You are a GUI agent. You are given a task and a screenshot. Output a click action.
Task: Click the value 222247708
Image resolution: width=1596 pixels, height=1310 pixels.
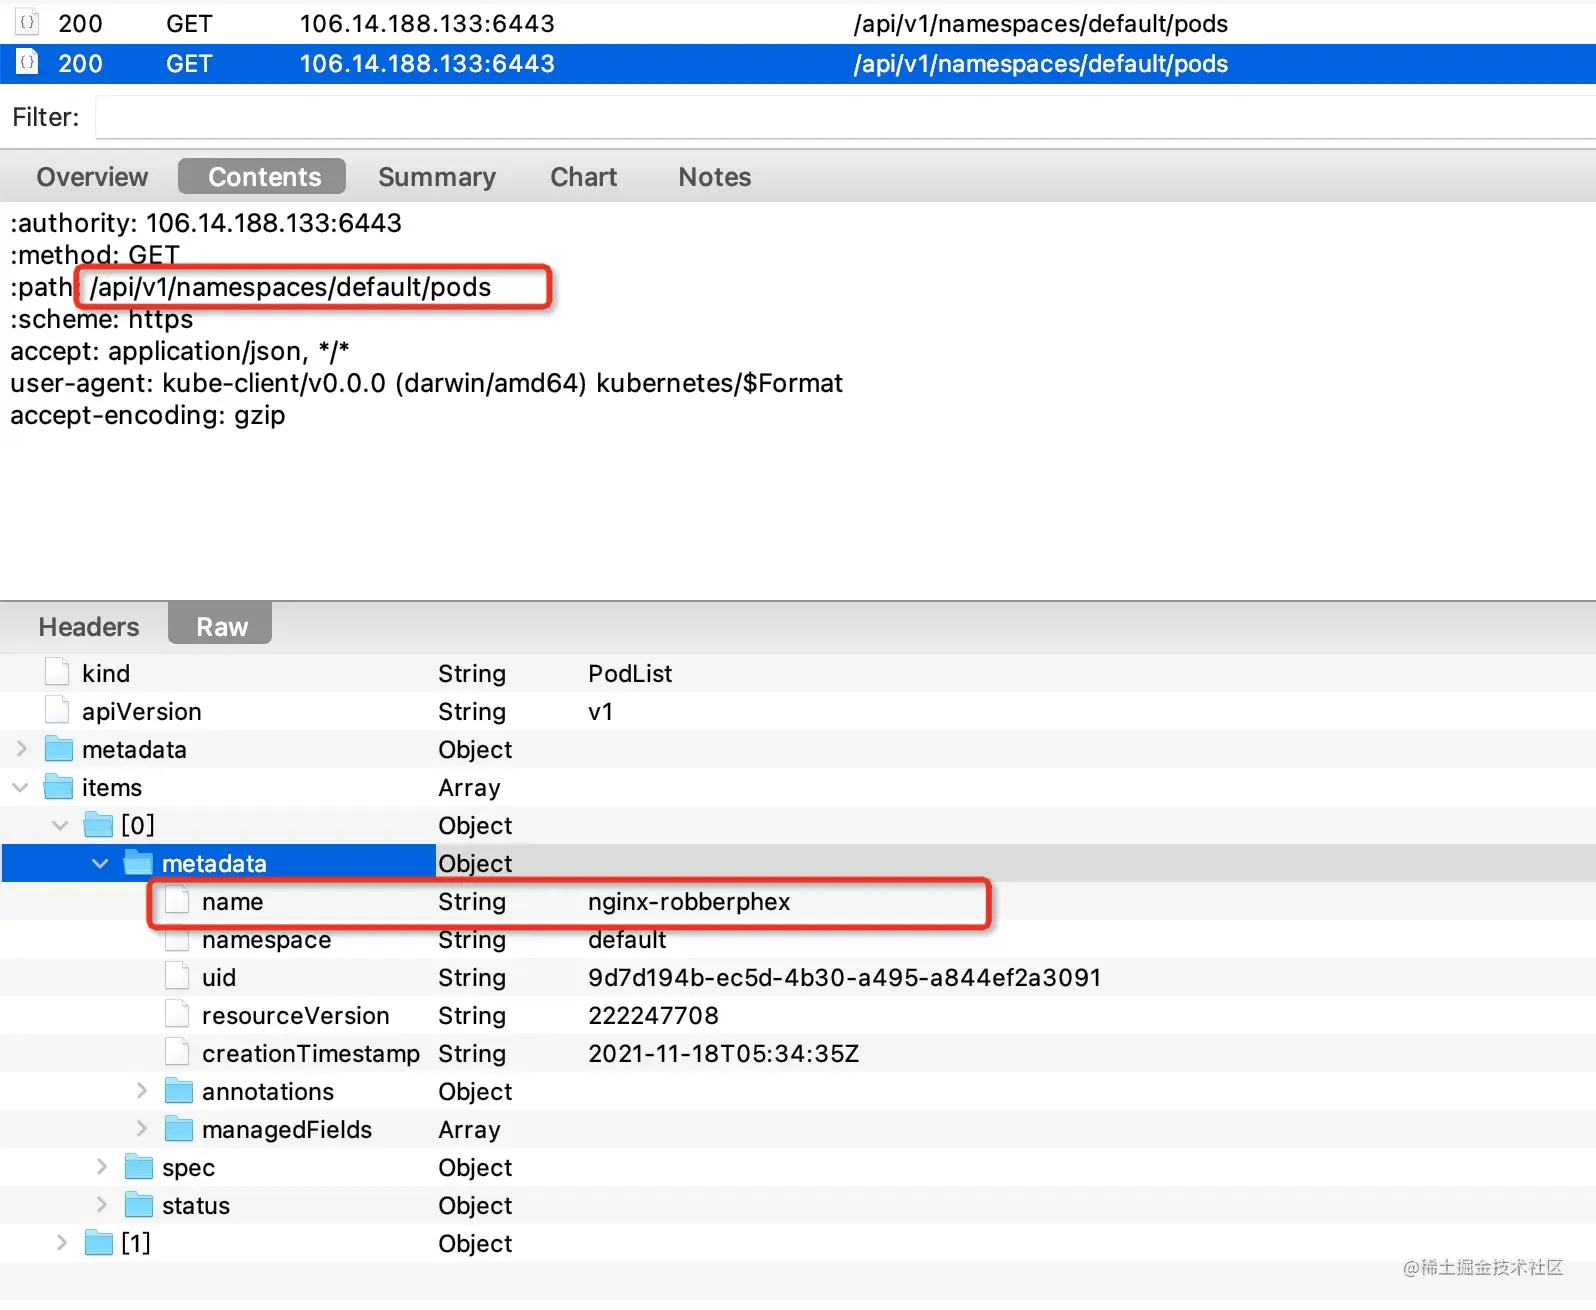[653, 1015]
